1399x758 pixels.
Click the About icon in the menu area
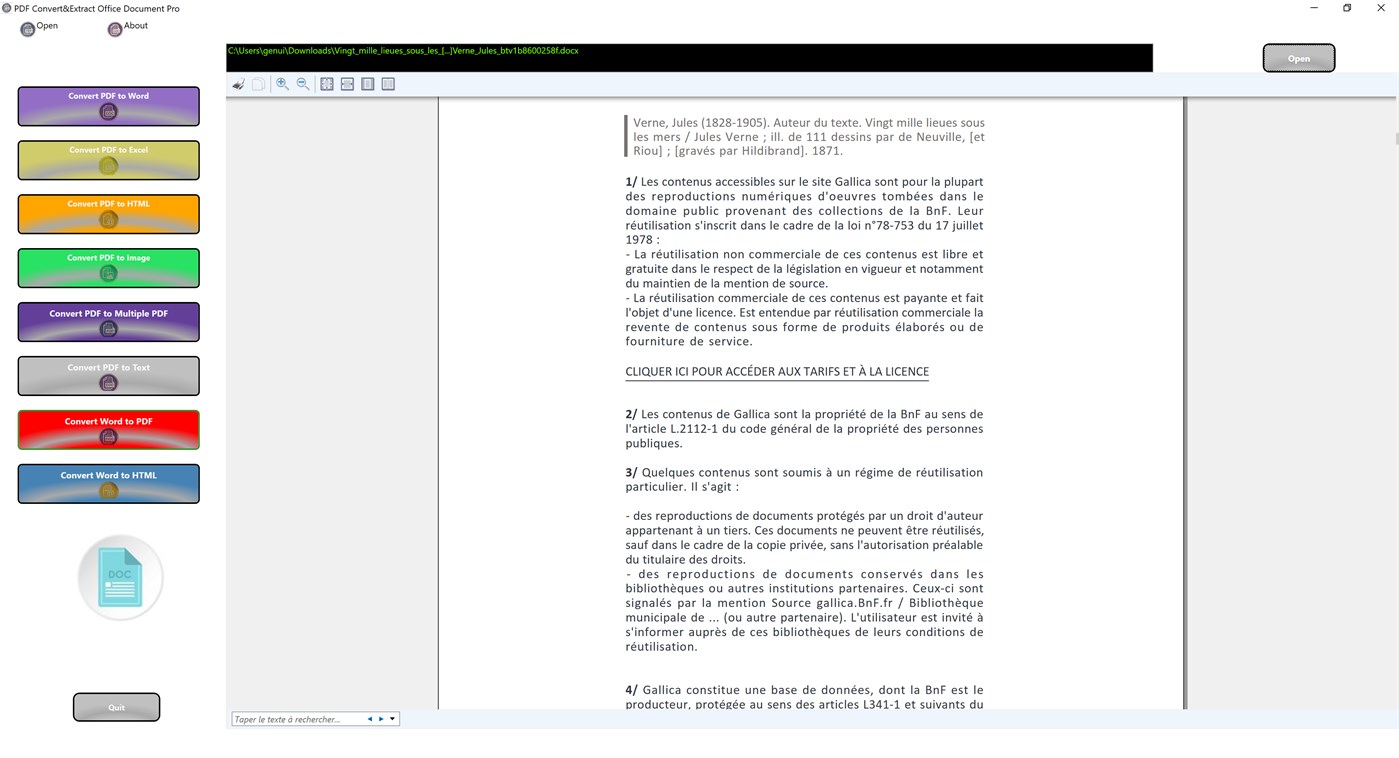point(113,29)
